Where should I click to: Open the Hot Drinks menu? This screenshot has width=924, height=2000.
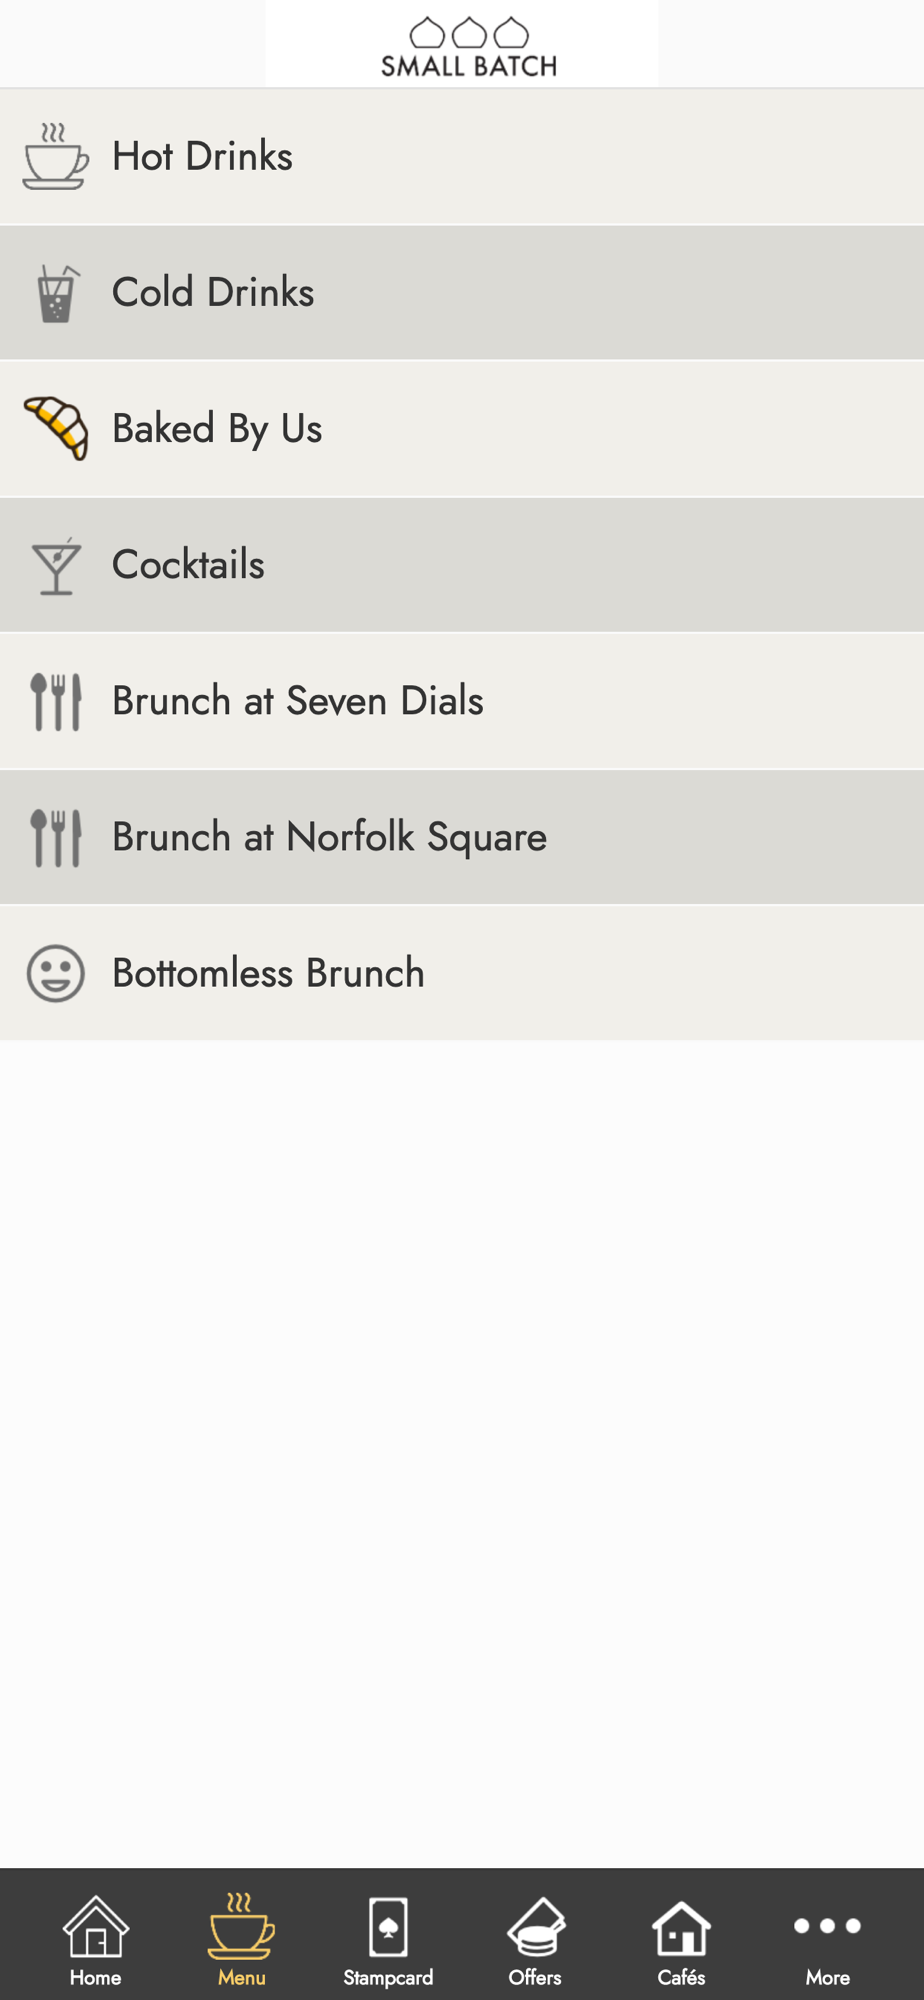pos(462,156)
